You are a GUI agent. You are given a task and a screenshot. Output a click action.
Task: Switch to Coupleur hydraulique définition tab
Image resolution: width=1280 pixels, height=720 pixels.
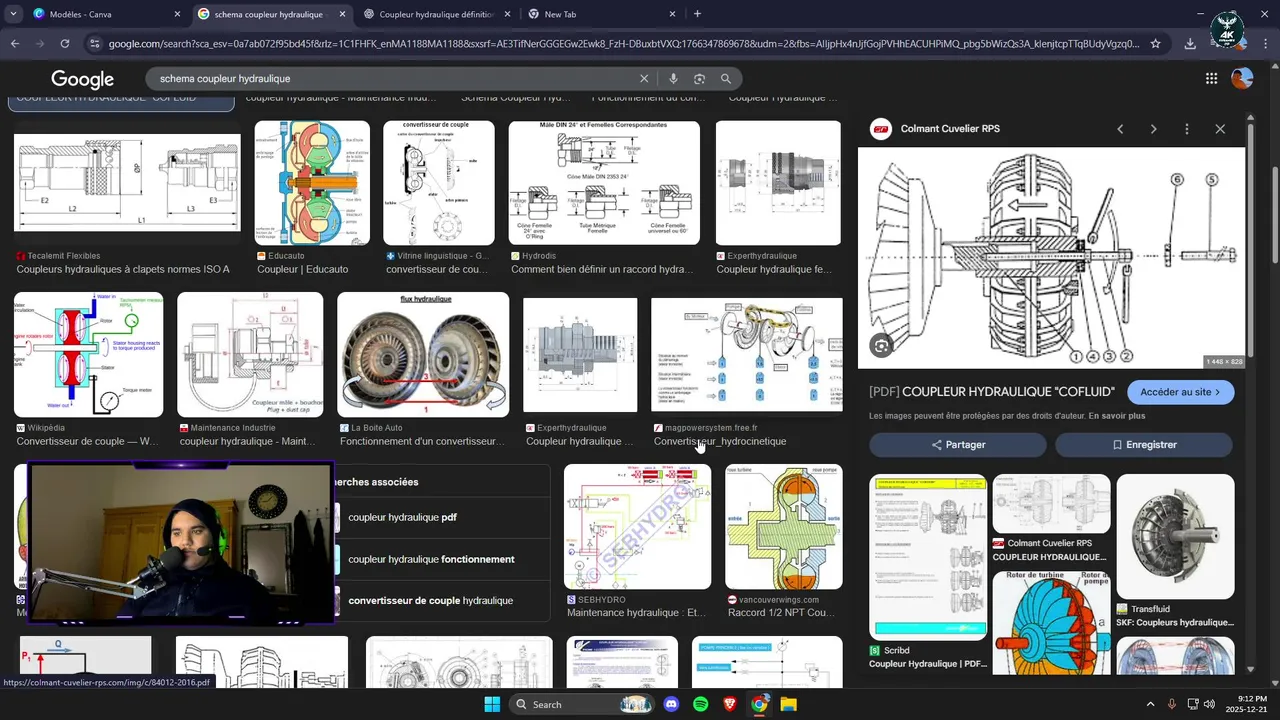(x=436, y=14)
